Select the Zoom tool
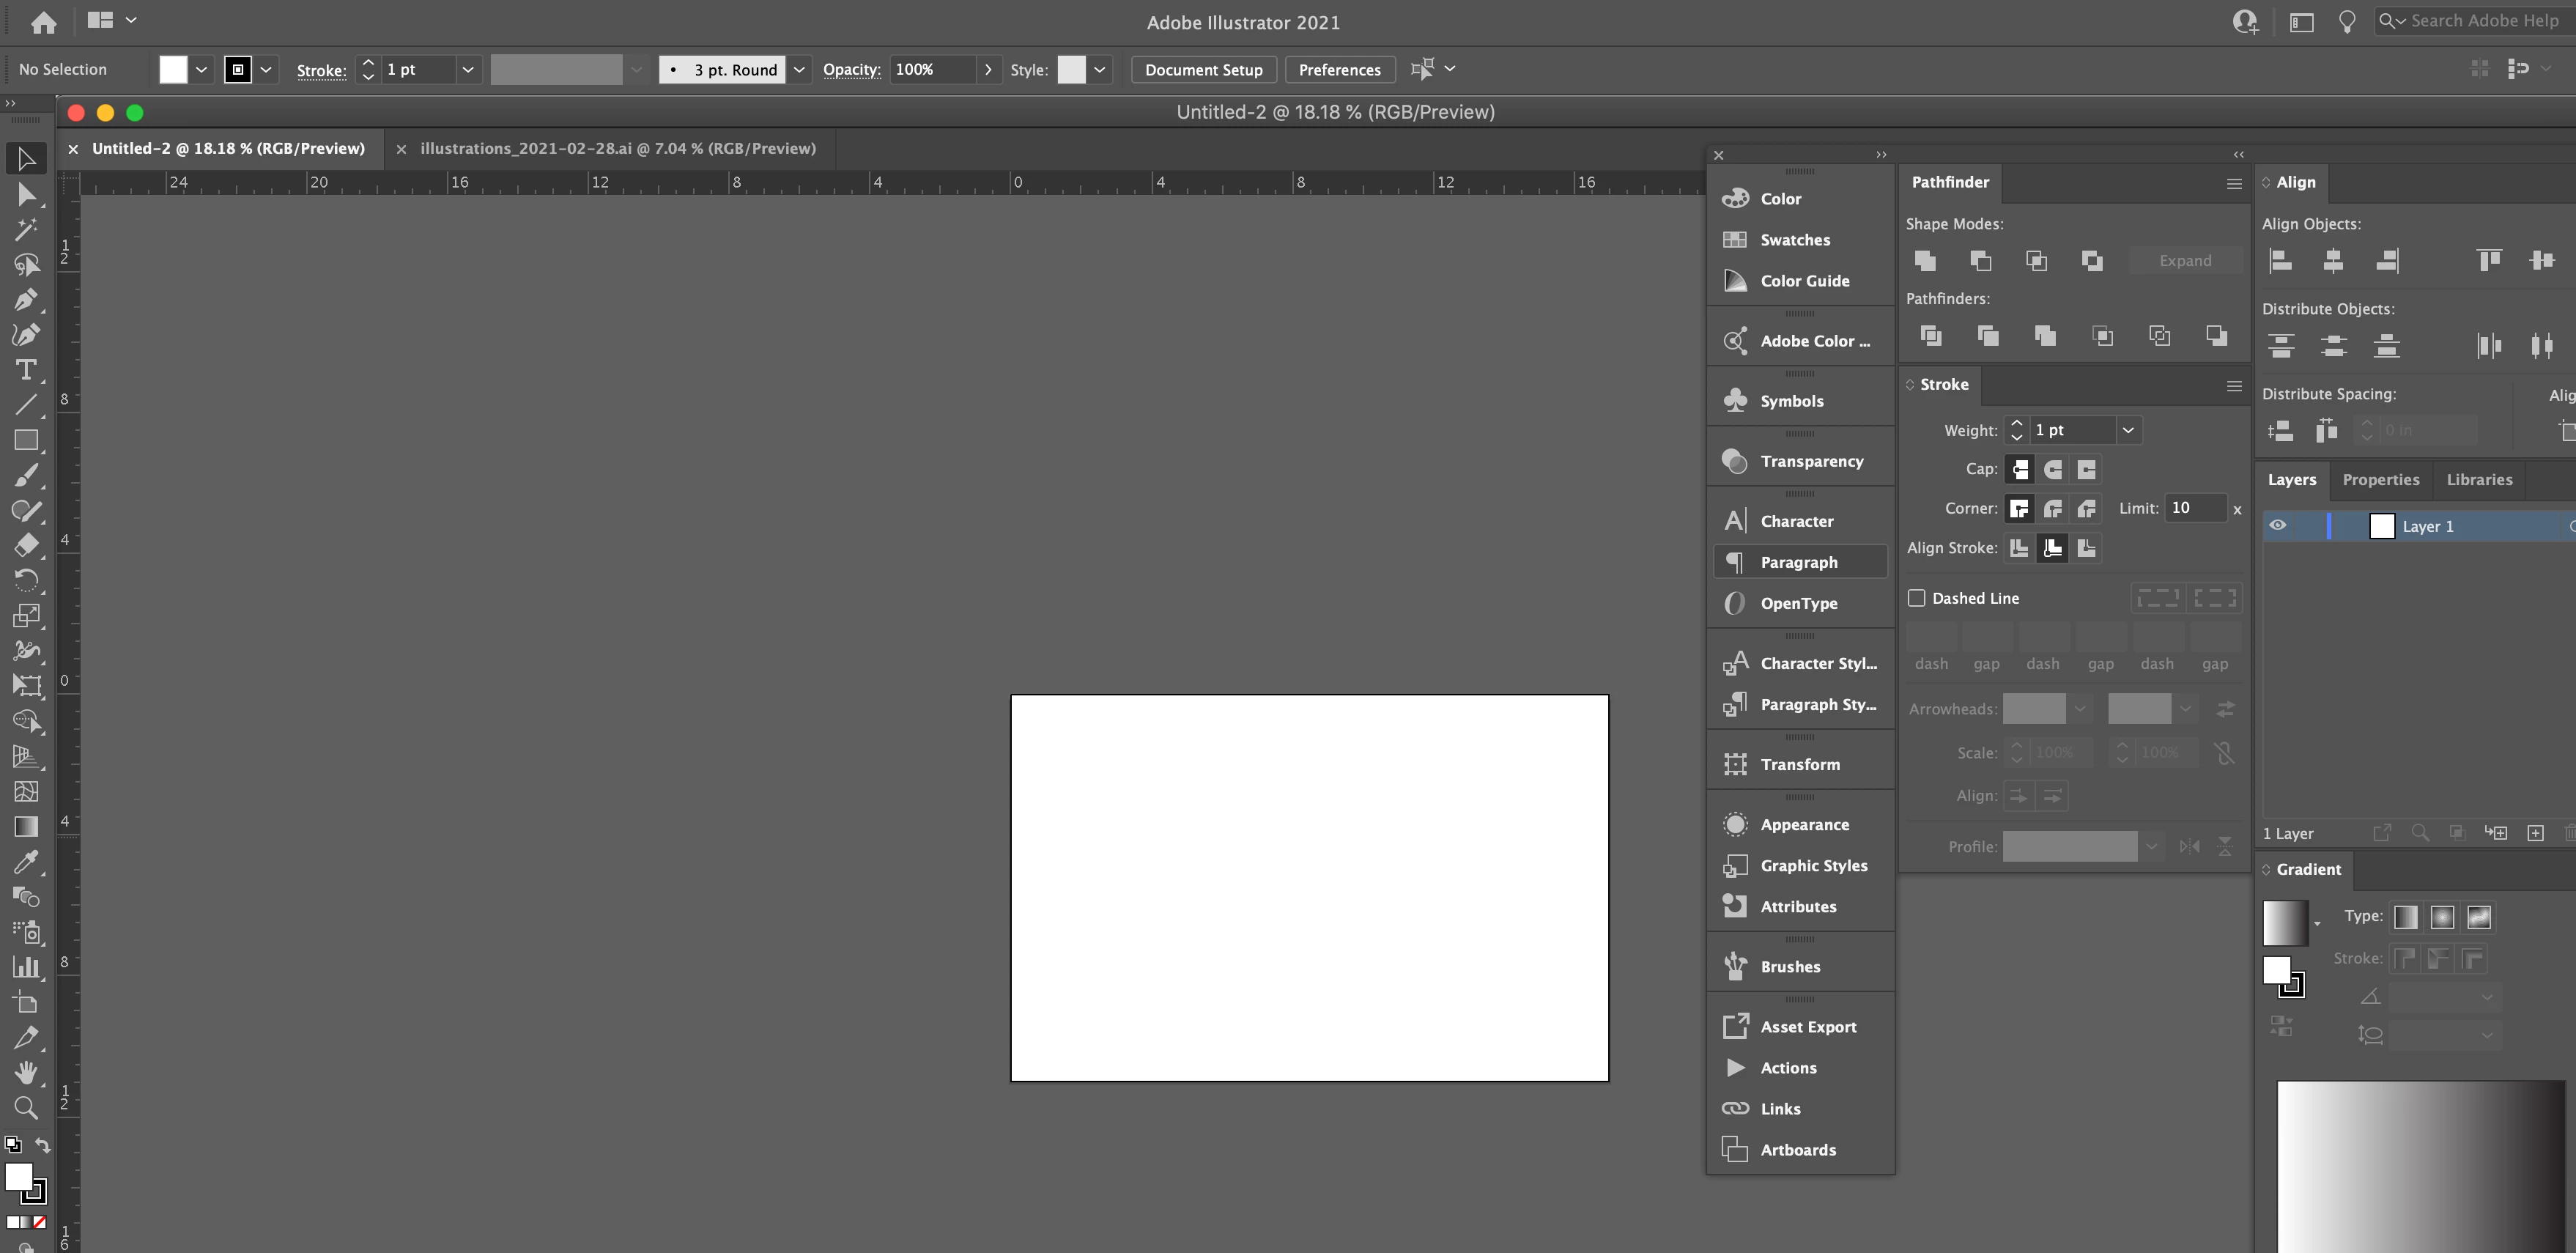The width and height of the screenshot is (2576, 1253). (26, 1107)
